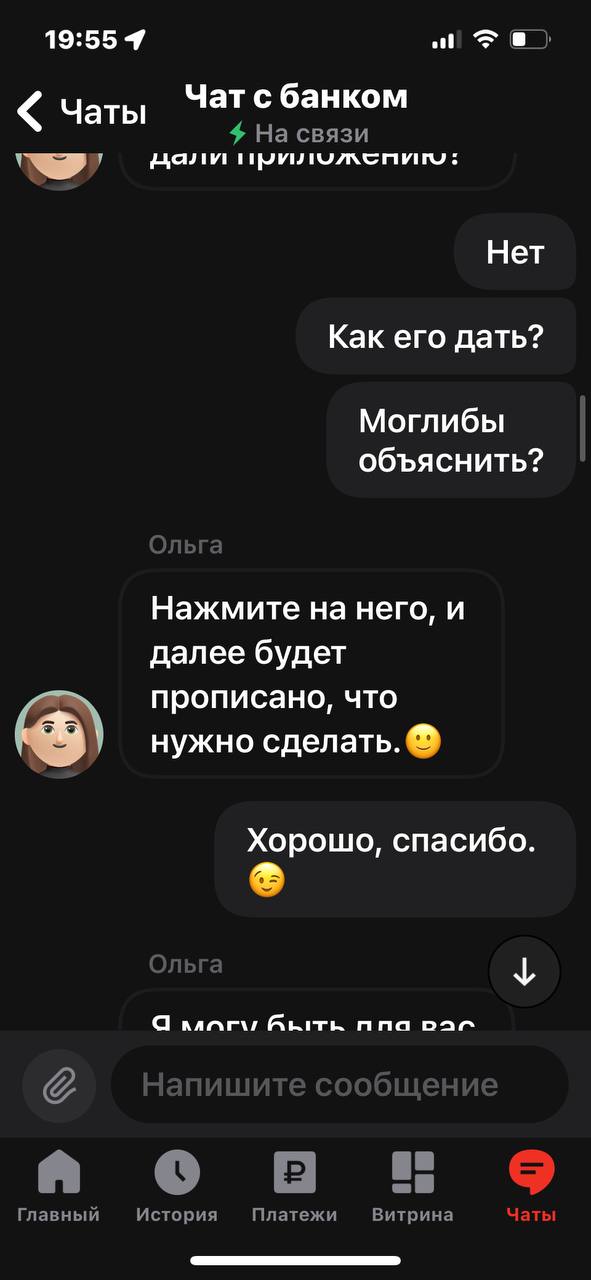Tap the paperclip attachment icon
Screen dimensions: 591x1280
[x=59, y=1084]
